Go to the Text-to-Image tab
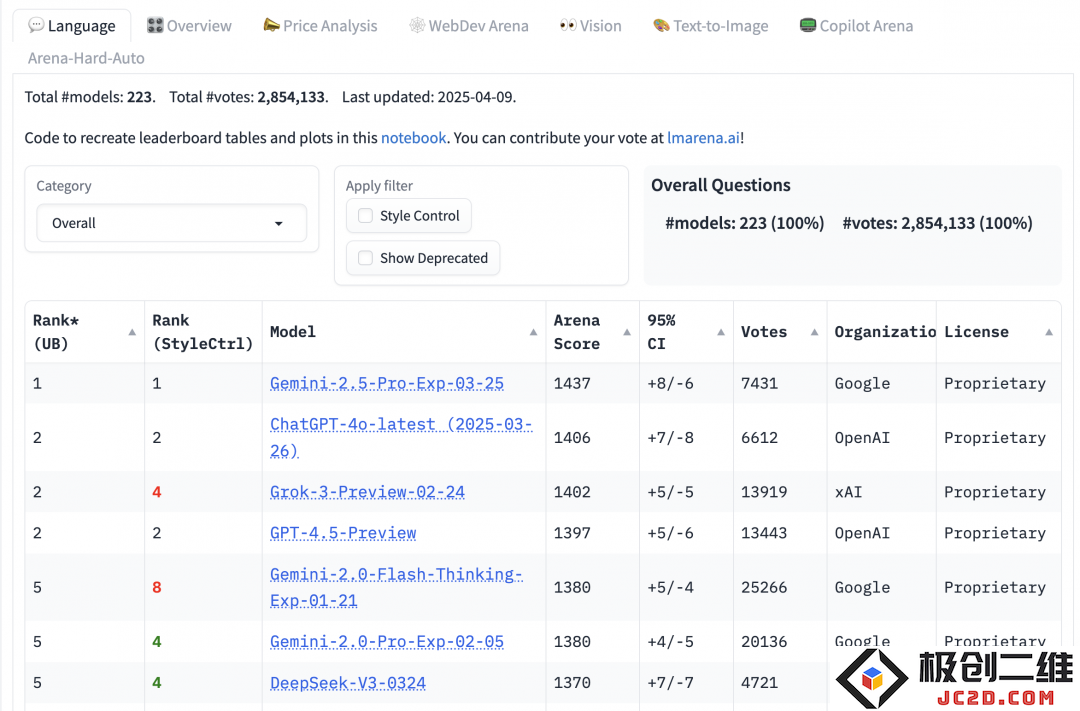The image size is (1080, 711). (711, 26)
